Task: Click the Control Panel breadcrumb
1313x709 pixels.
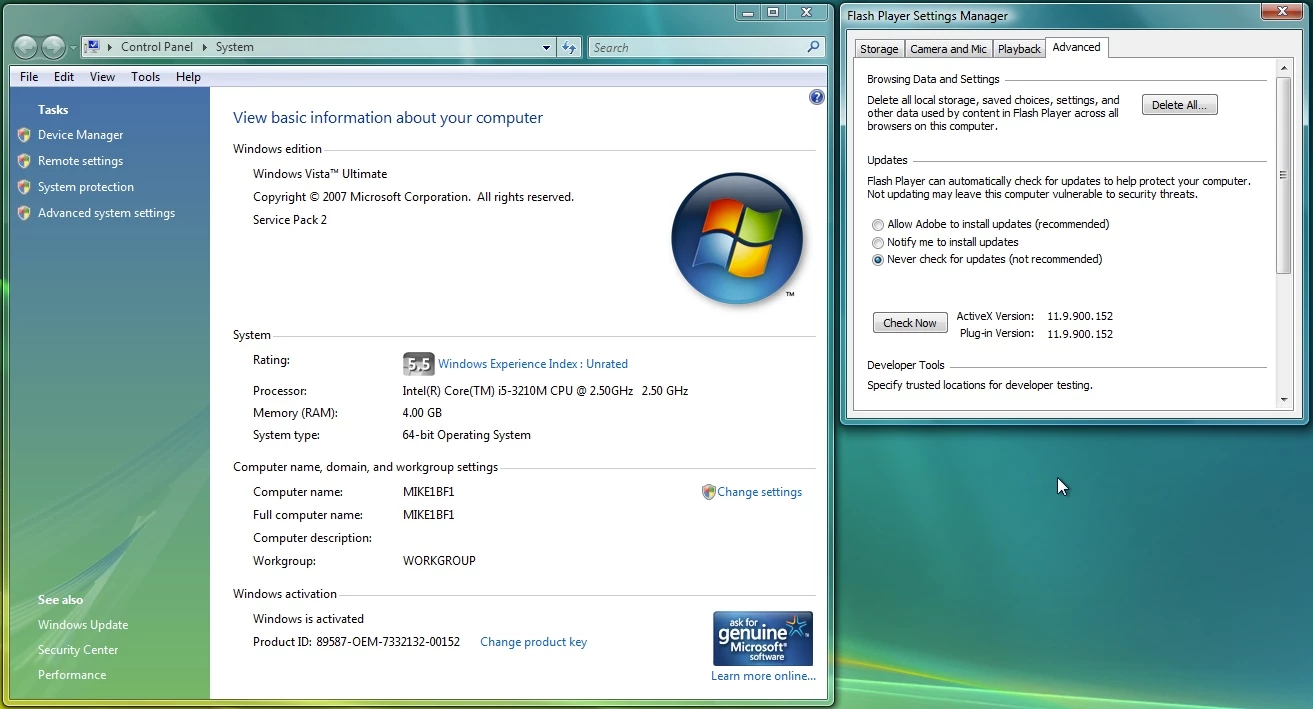Action: coord(158,47)
